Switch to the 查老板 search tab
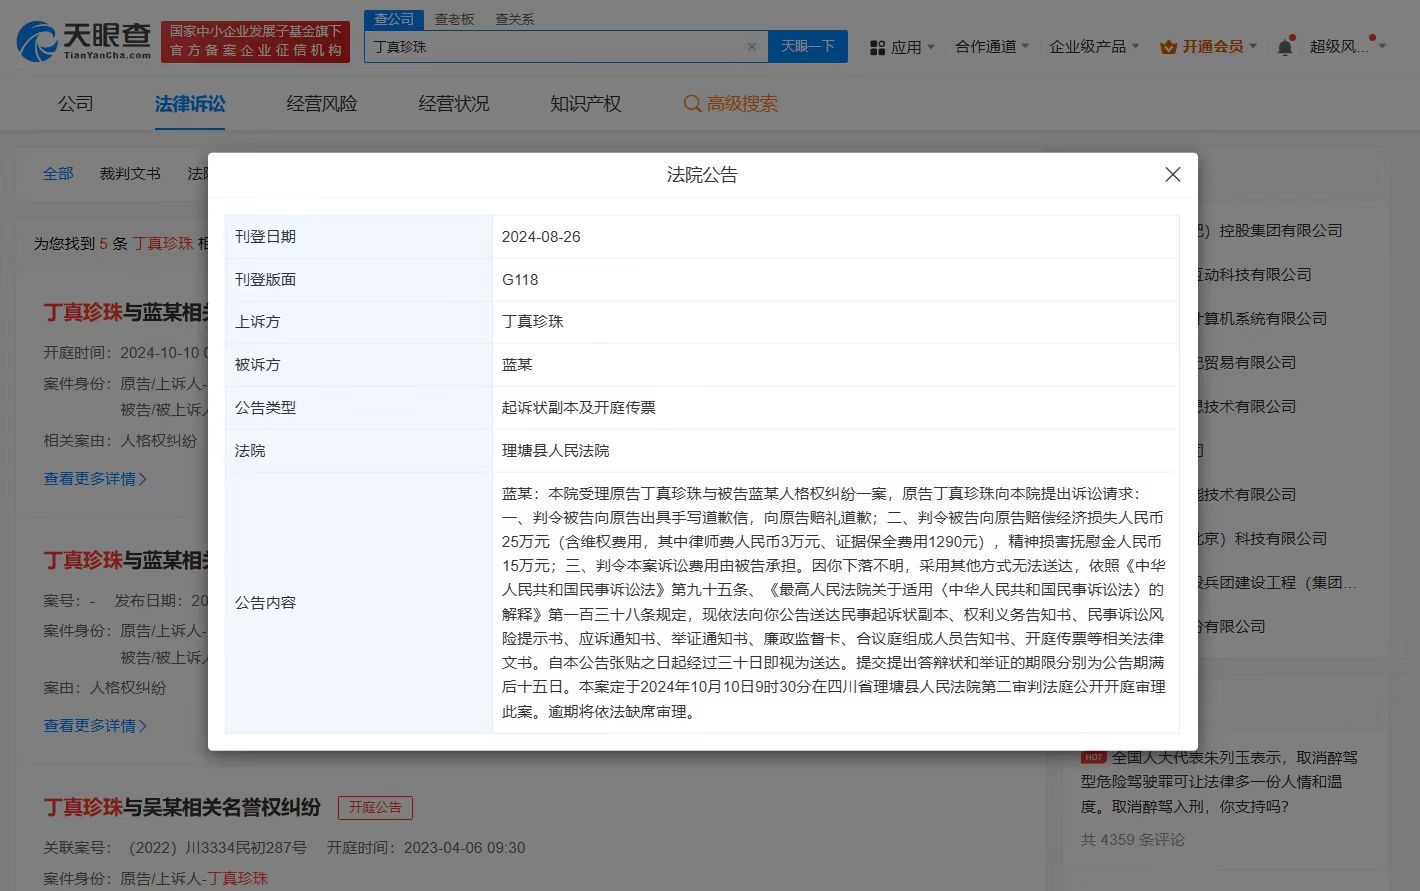Image resolution: width=1420 pixels, height=891 pixels. [455, 18]
